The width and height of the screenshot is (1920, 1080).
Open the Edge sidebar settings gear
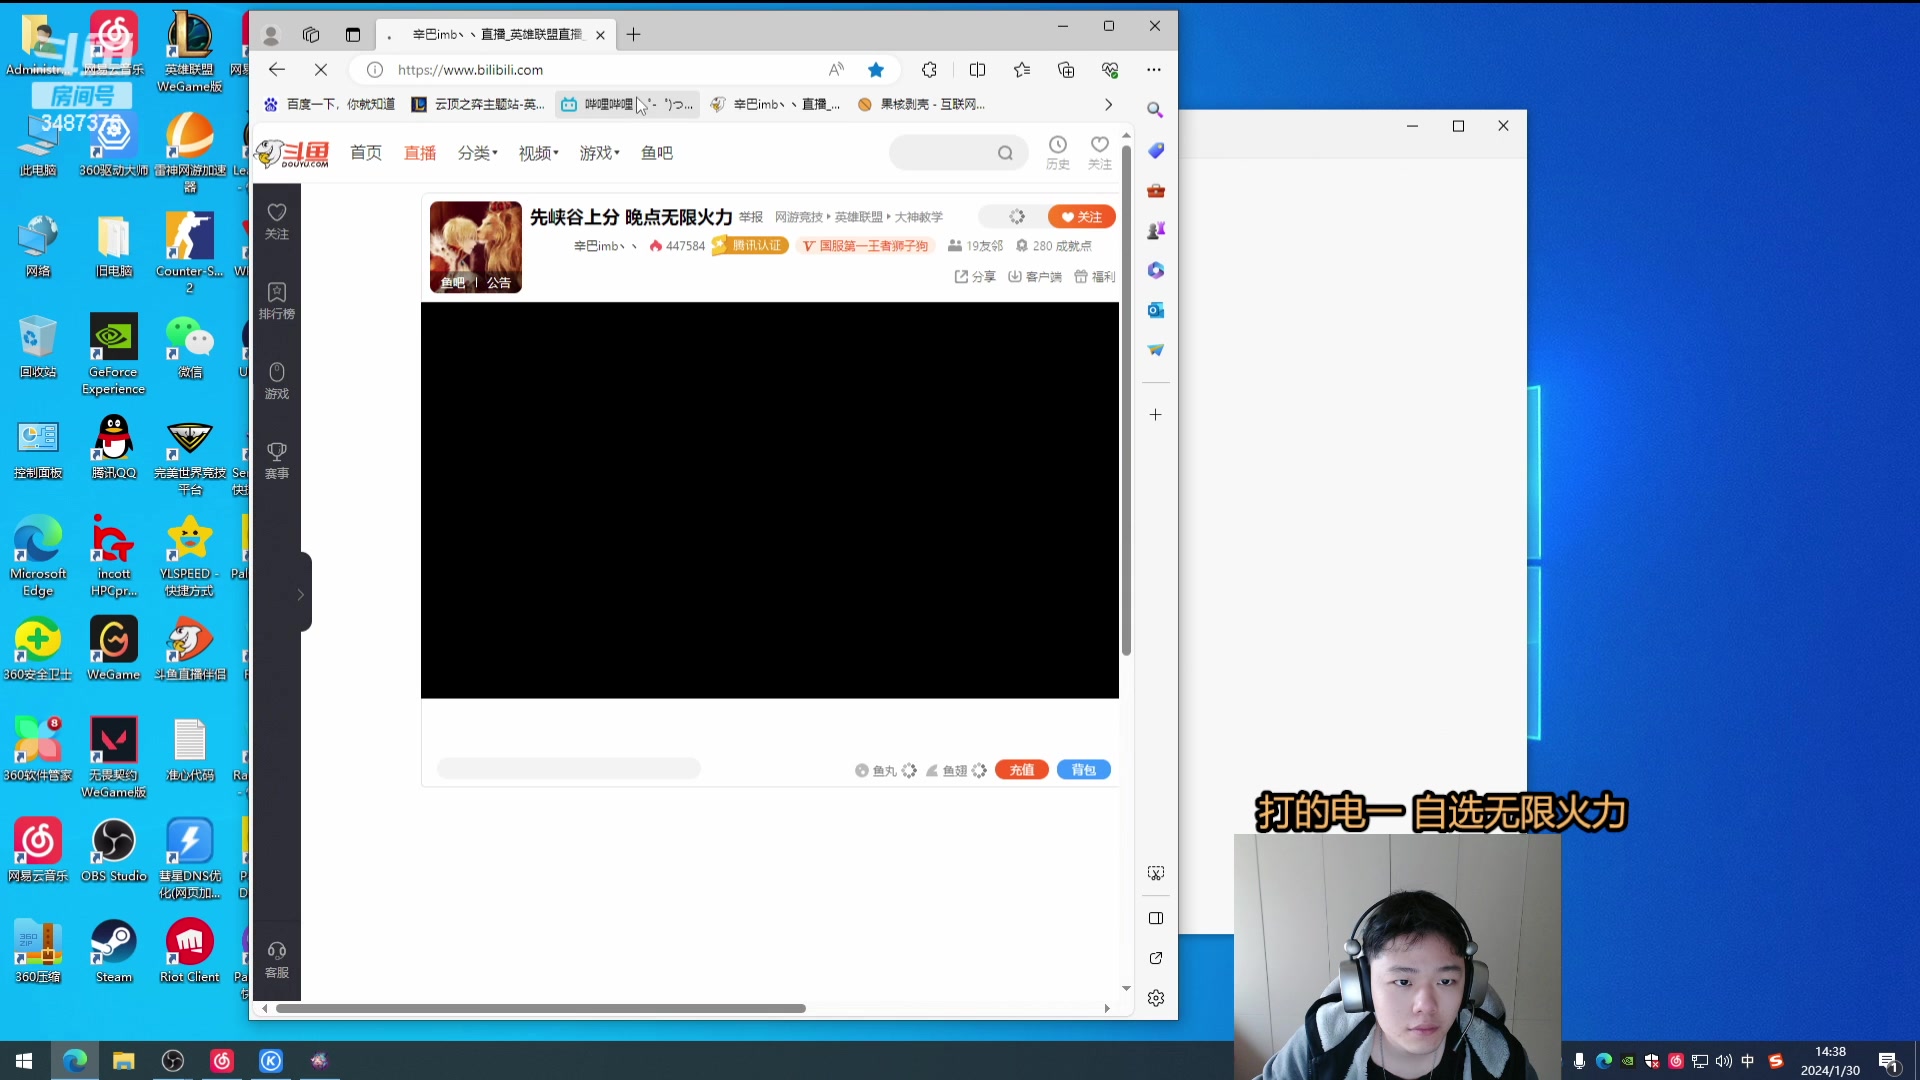pos(1156,998)
